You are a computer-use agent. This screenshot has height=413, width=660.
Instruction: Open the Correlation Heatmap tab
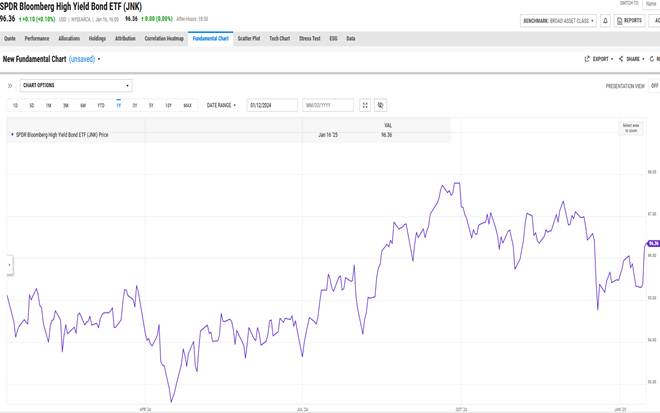[164, 38]
